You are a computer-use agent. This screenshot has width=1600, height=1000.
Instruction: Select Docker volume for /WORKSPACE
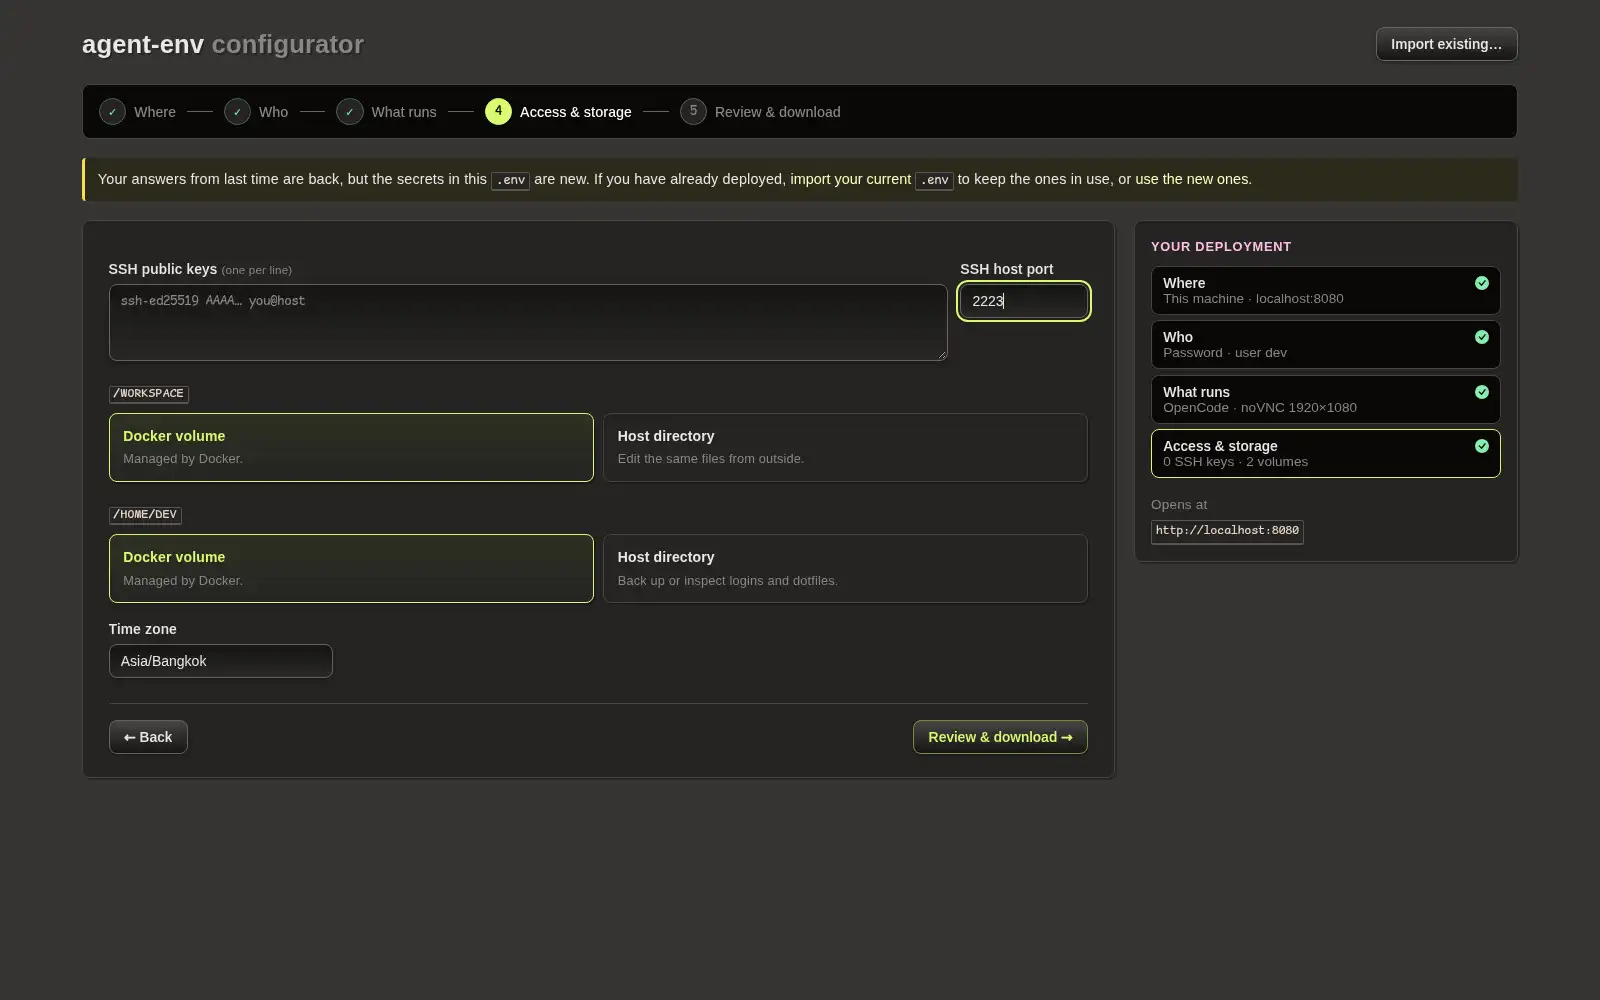351,447
